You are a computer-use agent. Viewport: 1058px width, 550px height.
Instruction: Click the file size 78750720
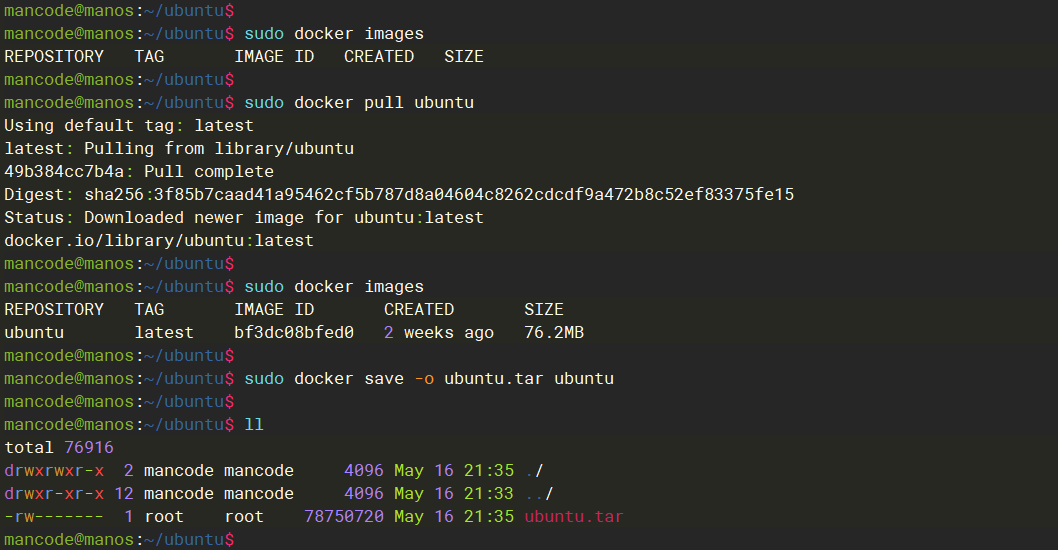(x=344, y=517)
